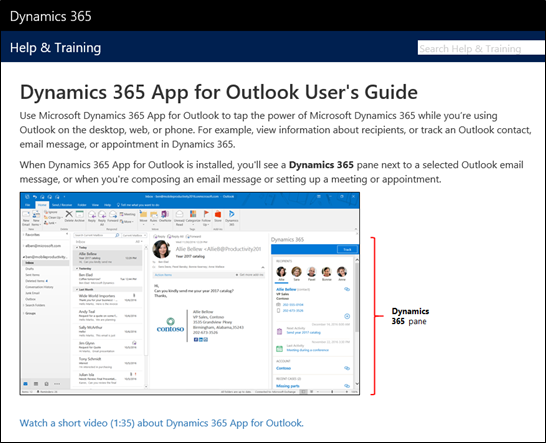Click the Track button in the Dynamics 365 pane
546x443 pixels.
point(347,249)
